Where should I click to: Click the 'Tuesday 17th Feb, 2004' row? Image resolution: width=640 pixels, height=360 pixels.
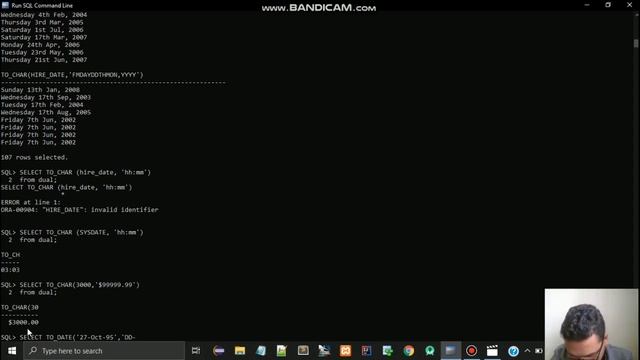[42, 105]
